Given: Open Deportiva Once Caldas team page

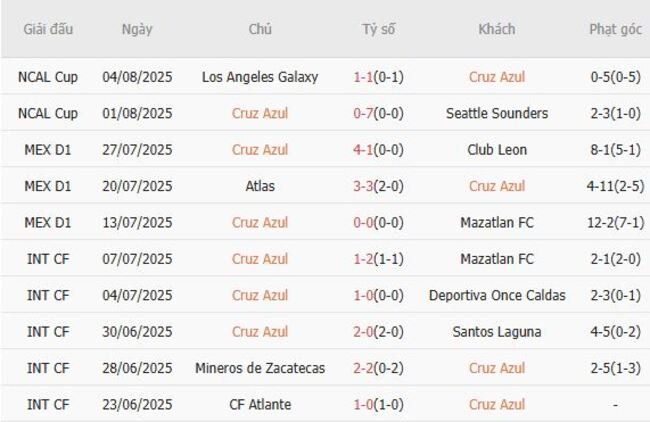Looking at the screenshot, I should tap(497, 295).
